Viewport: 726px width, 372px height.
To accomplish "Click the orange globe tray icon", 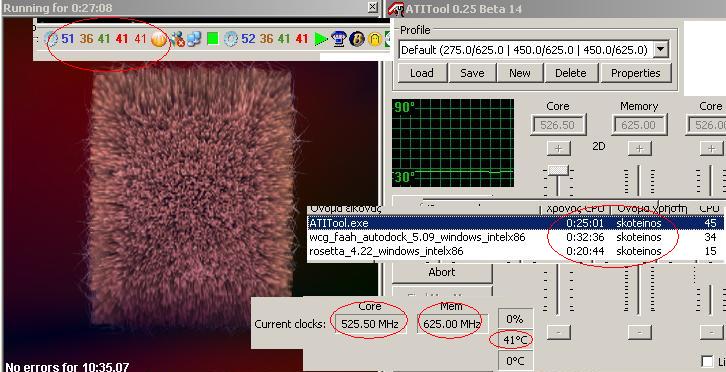I will [x=158, y=39].
